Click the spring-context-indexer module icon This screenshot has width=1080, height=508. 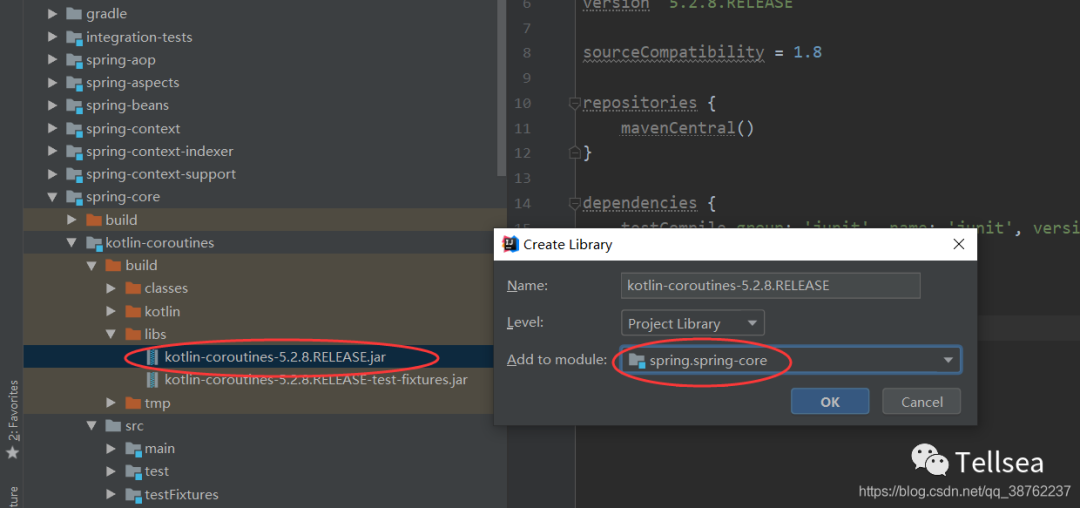point(74,151)
